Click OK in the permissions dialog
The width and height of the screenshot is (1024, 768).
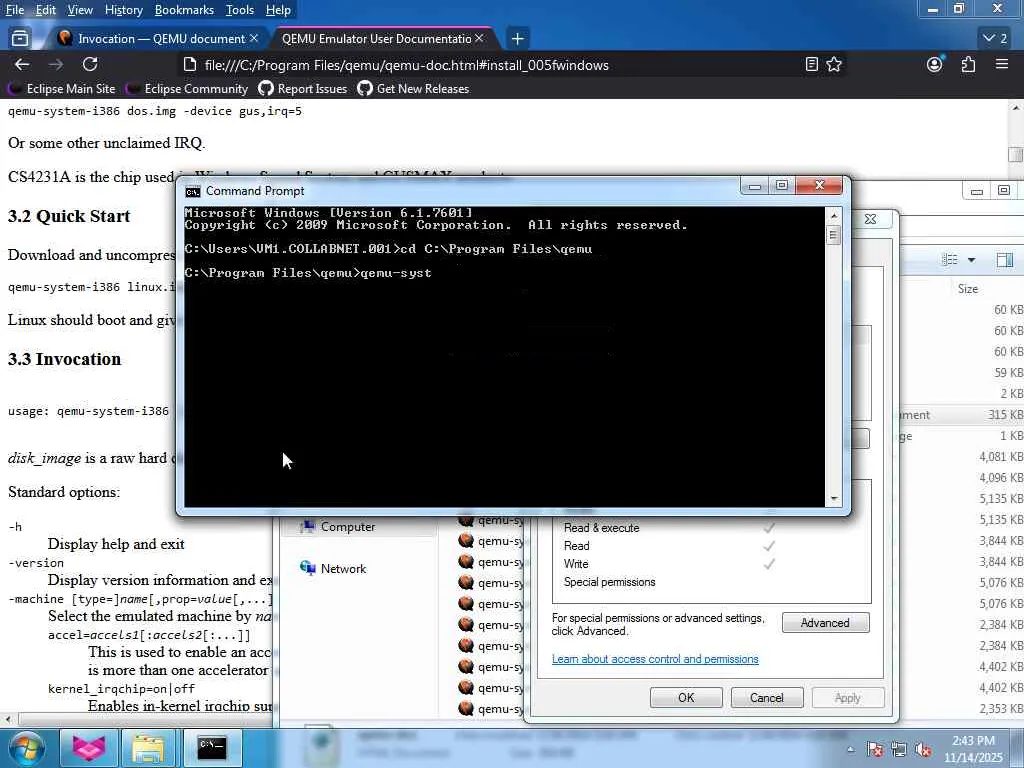686,697
